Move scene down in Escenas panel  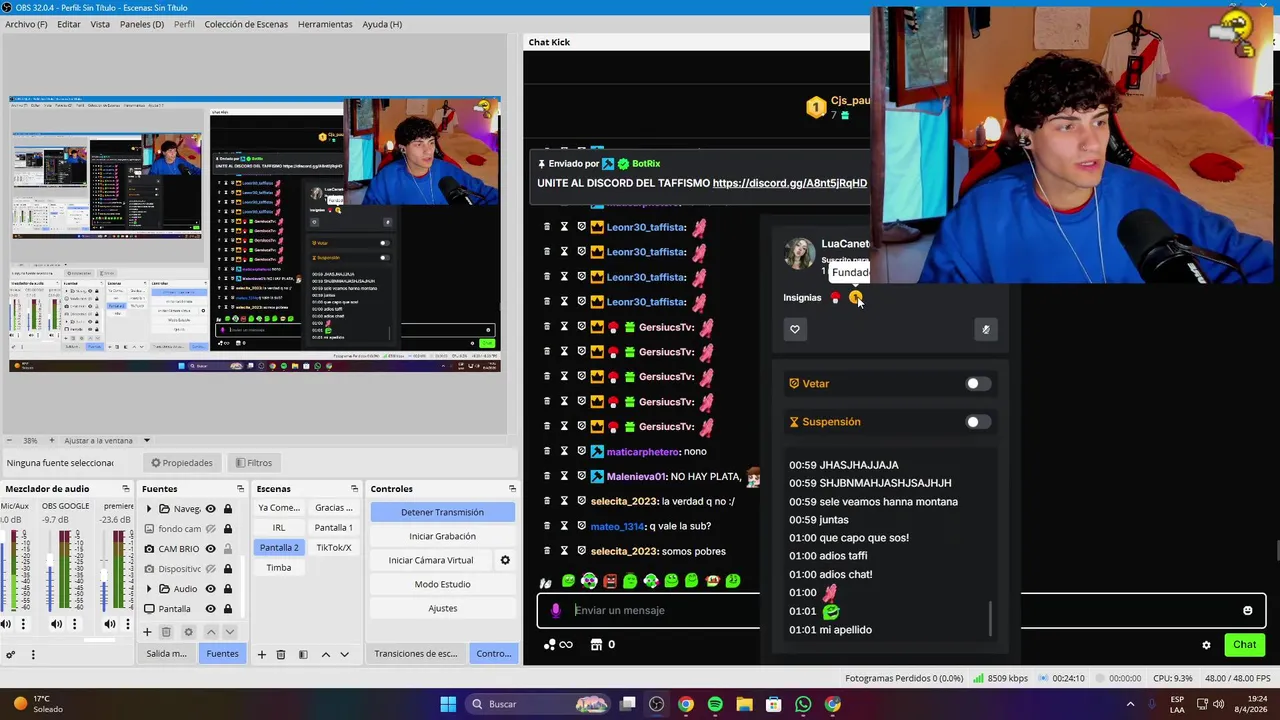click(x=344, y=654)
